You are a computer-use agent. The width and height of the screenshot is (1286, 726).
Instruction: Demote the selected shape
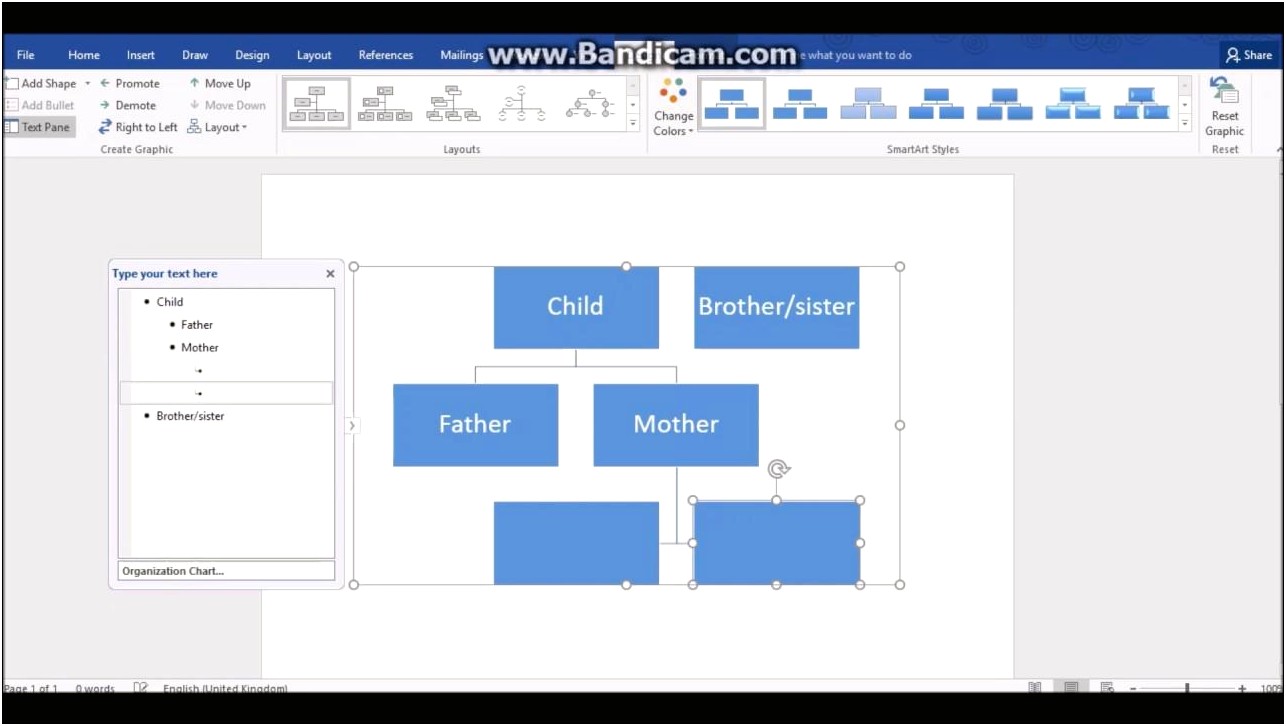[128, 105]
